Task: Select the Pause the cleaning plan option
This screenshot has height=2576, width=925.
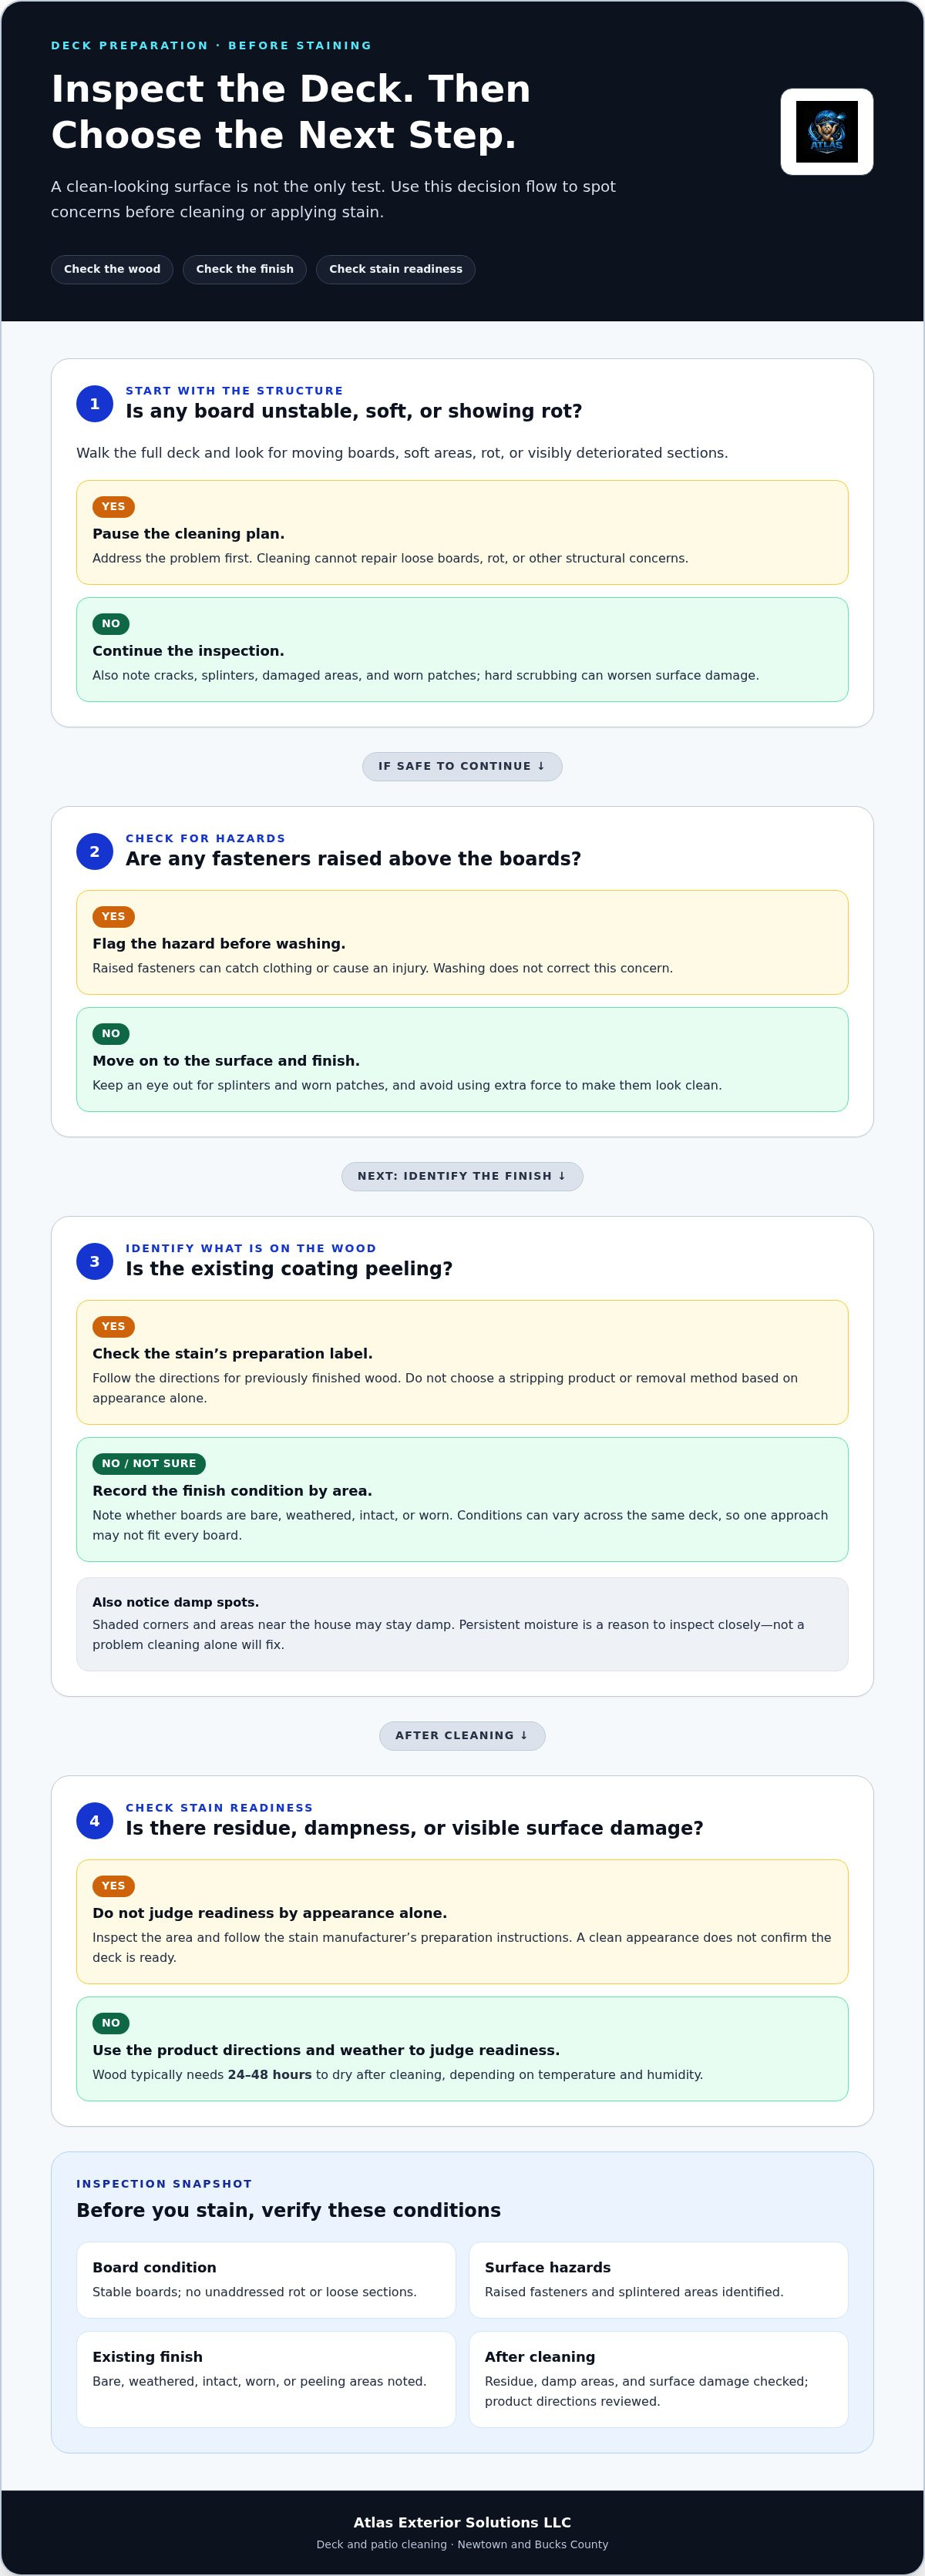Action: [x=462, y=533]
